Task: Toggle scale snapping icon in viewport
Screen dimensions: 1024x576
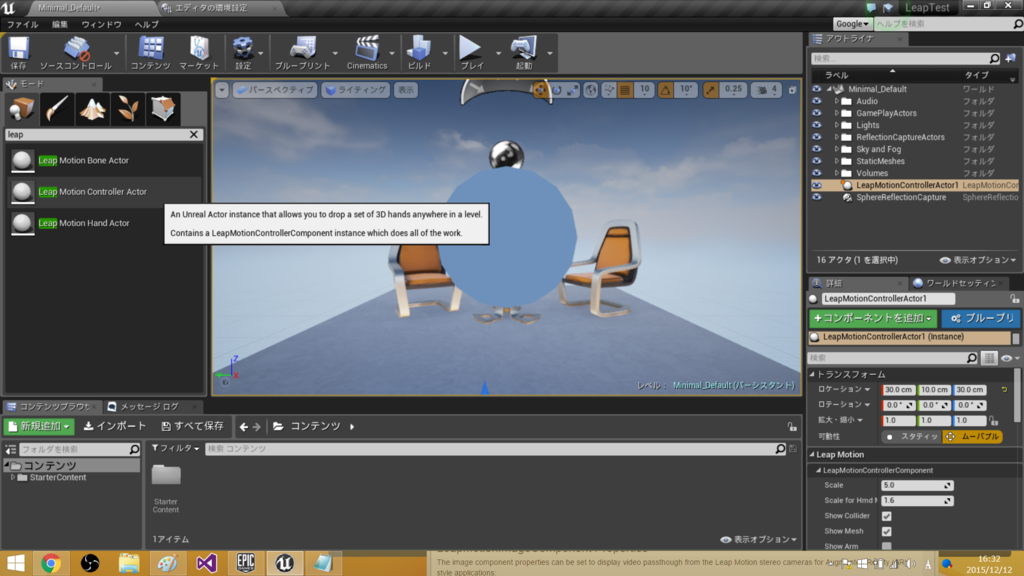Action: [x=711, y=90]
